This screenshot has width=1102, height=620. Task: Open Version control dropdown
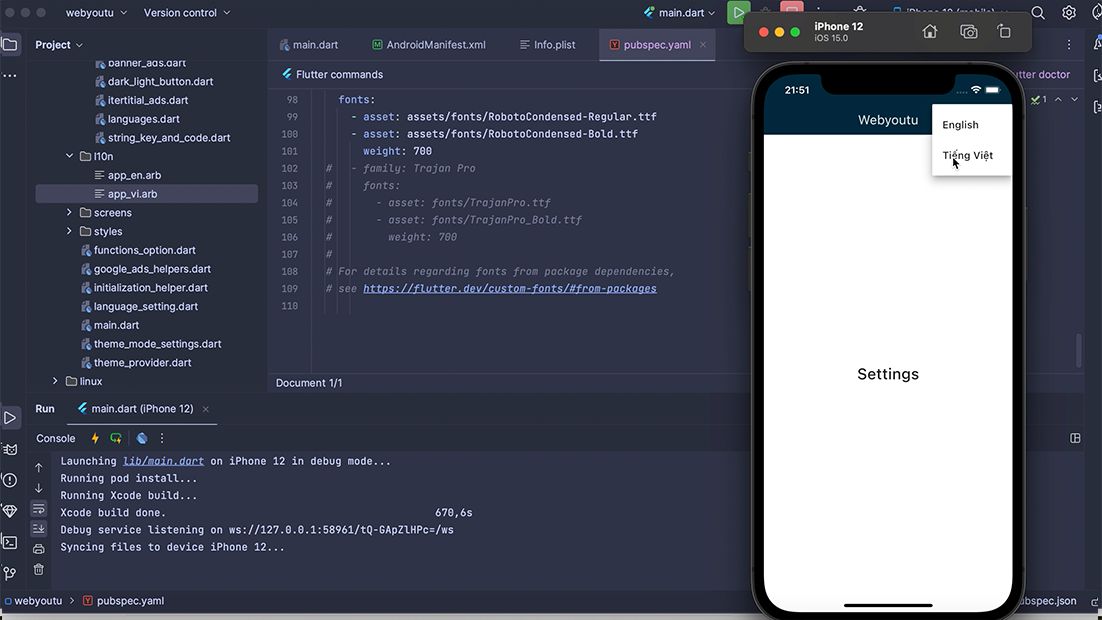click(186, 13)
